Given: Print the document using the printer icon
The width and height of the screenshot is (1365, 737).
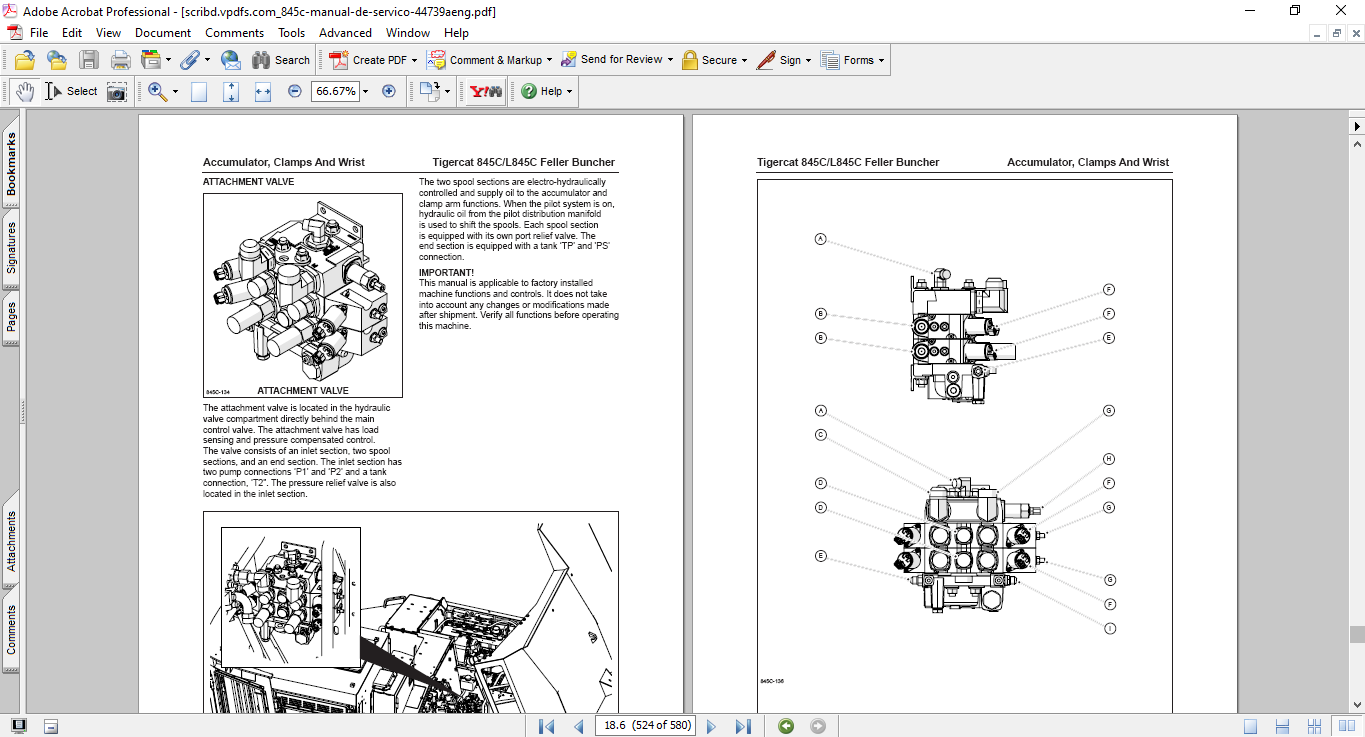Looking at the screenshot, I should [121, 60].
